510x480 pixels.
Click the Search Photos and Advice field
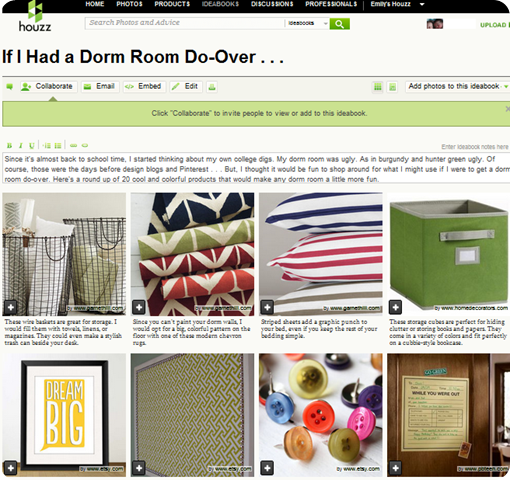(x=184, y=23)
